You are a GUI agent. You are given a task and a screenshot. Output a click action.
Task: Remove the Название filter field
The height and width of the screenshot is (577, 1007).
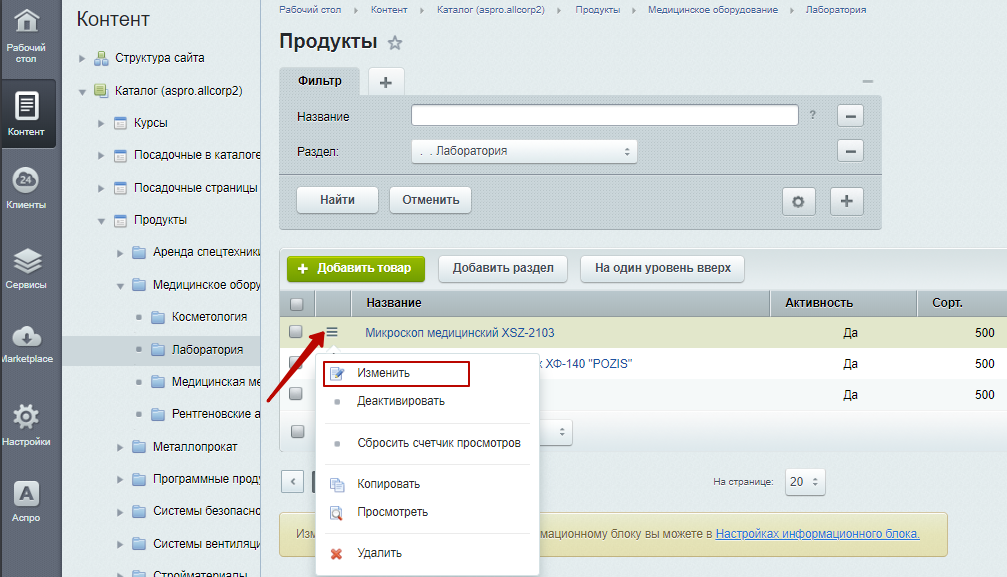click(850, 116)
